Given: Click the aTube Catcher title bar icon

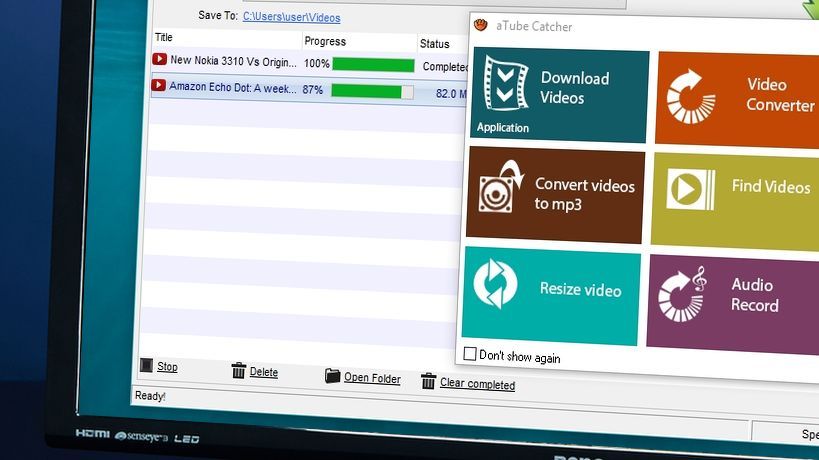Looking at the screenshot, I should (481, 25).
